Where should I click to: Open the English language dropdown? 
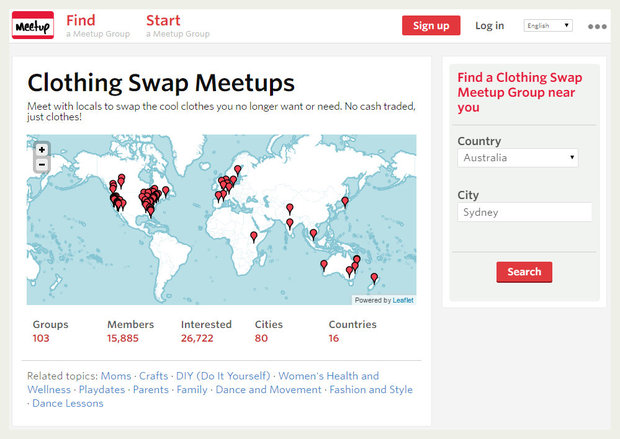(x=548, y=25)
